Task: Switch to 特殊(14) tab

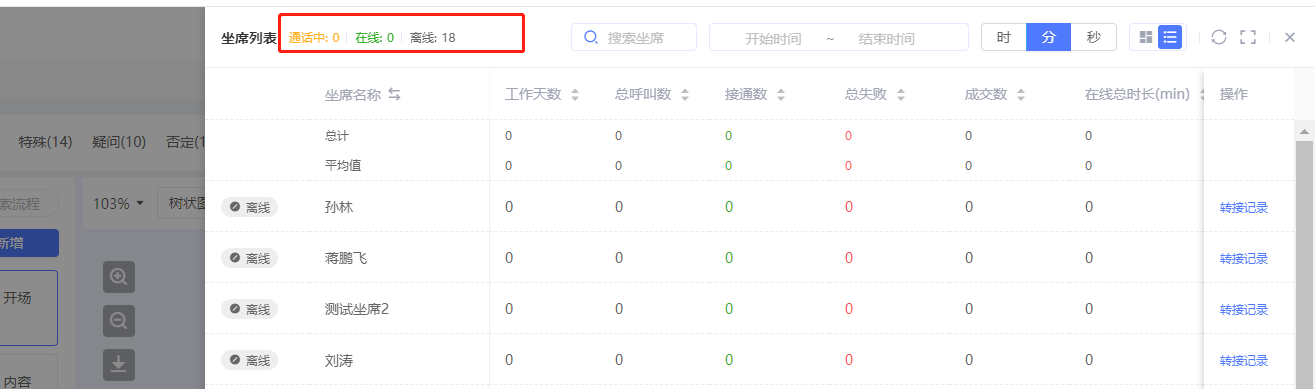Action: click(x=45, y=142)
